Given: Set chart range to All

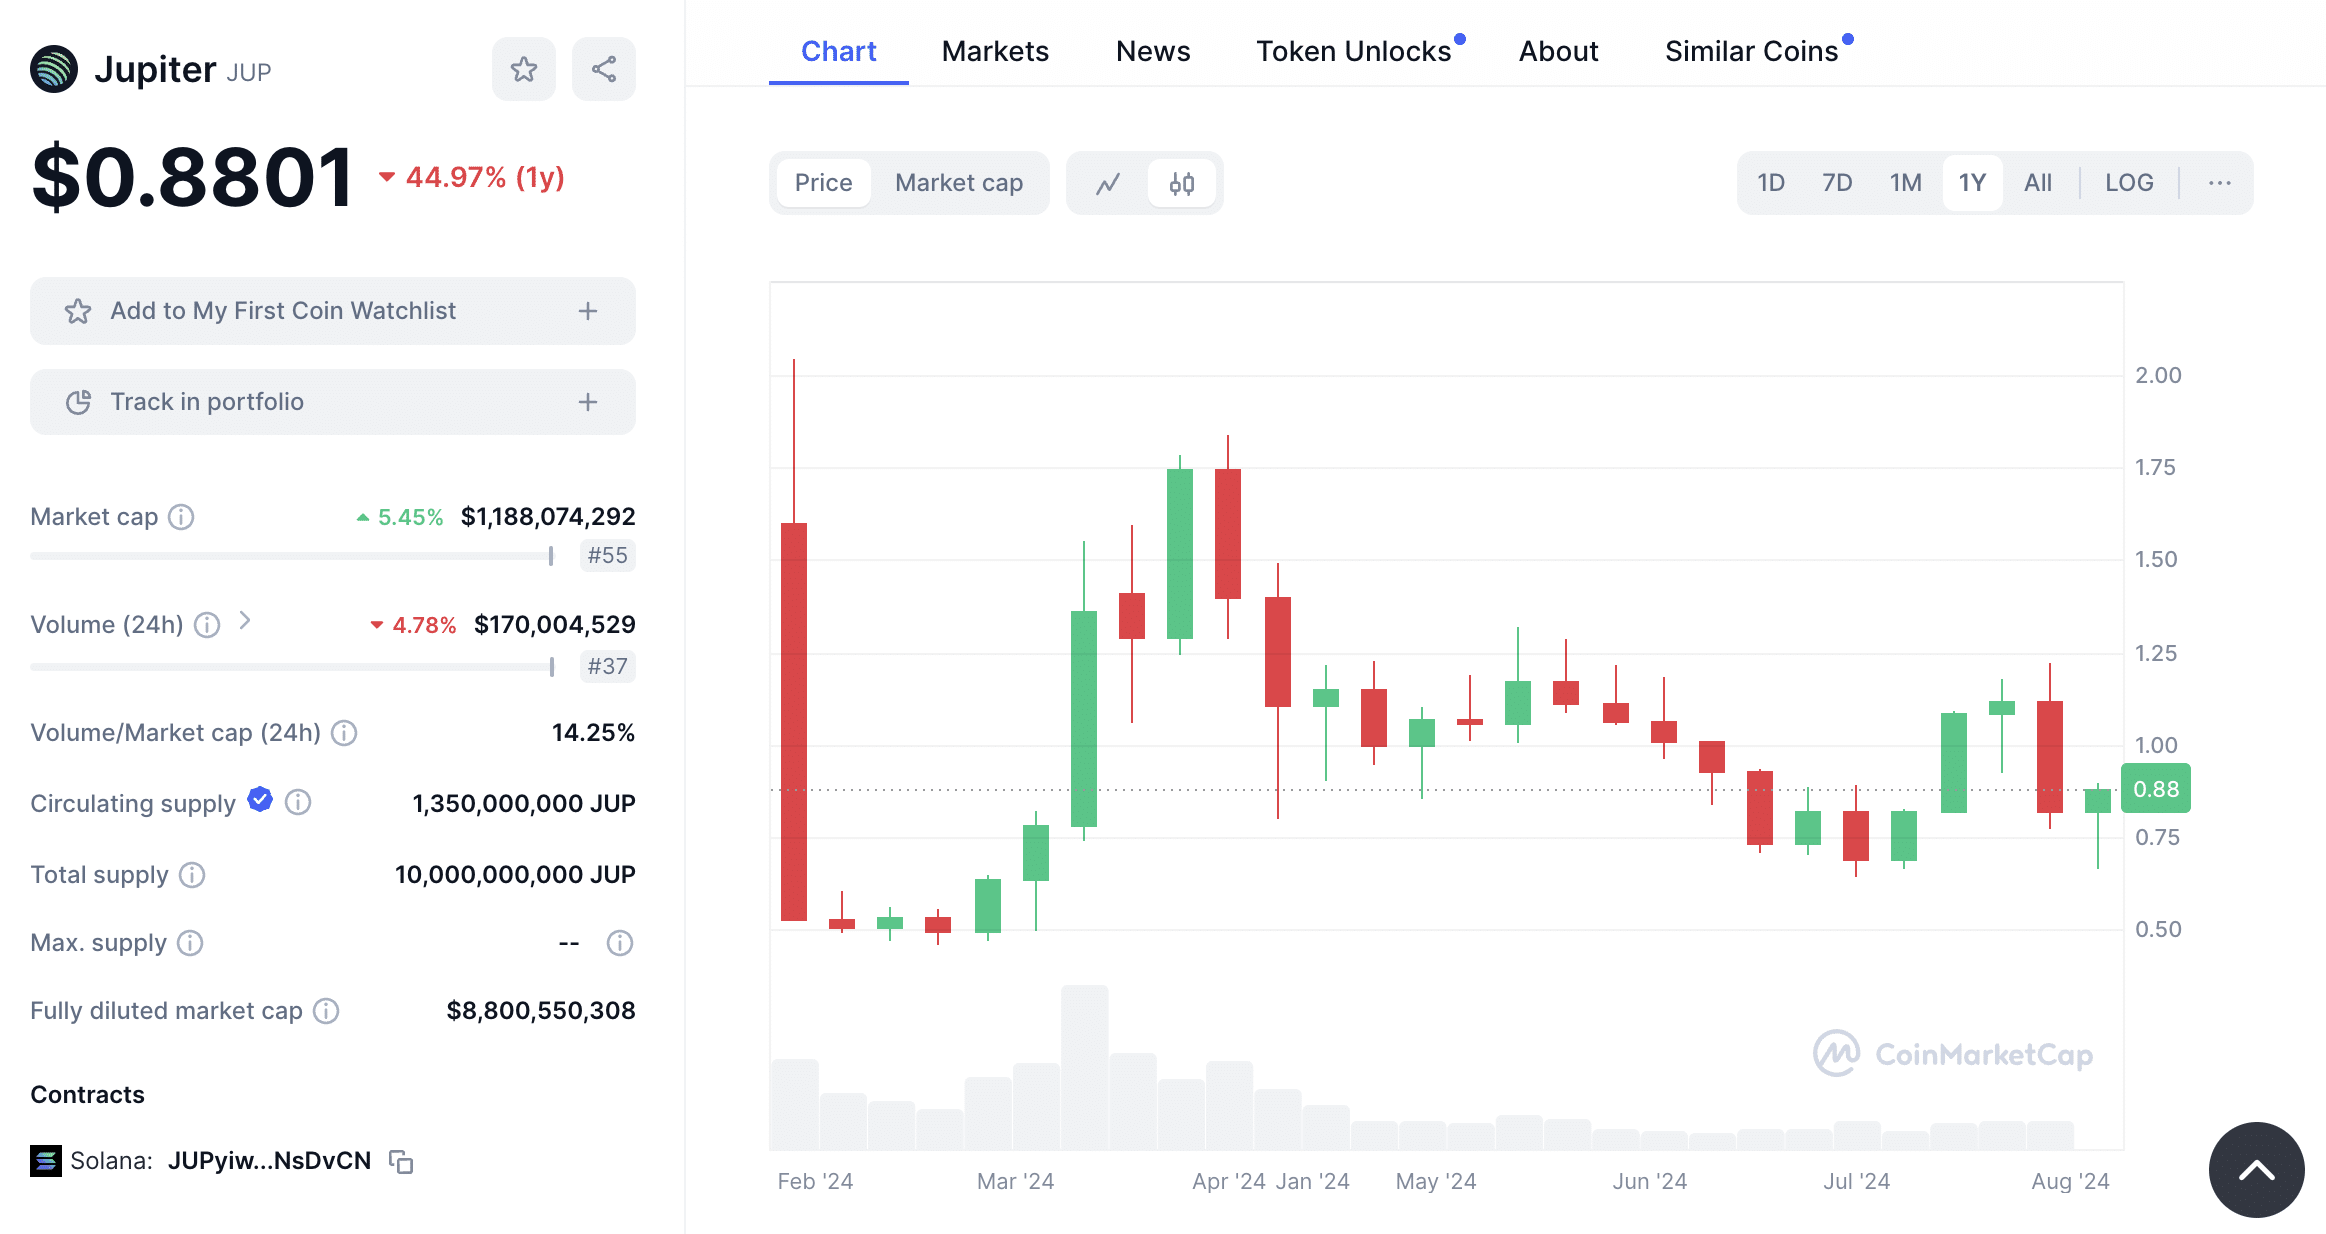Looking at the screenshot, I should (2038, 183).
